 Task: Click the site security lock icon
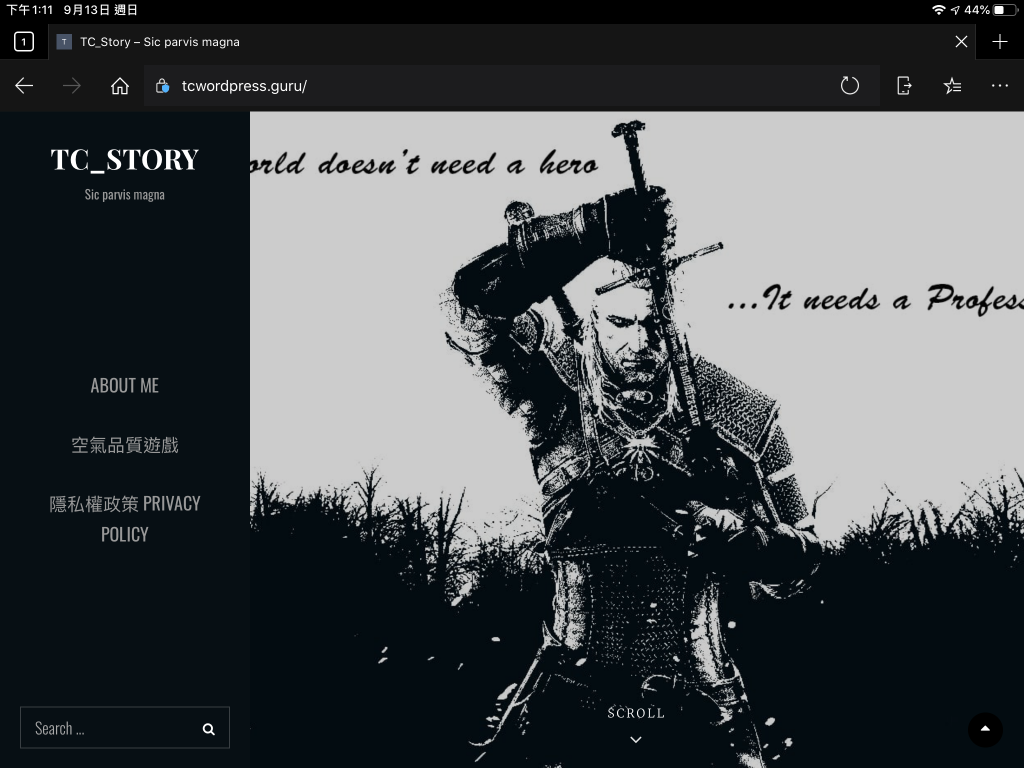tap(163, 86)
